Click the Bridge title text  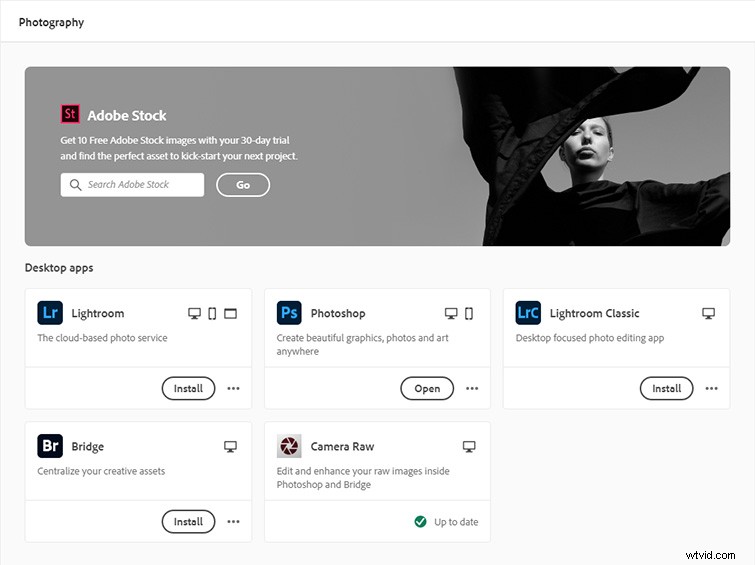click(x=88, y=447)
